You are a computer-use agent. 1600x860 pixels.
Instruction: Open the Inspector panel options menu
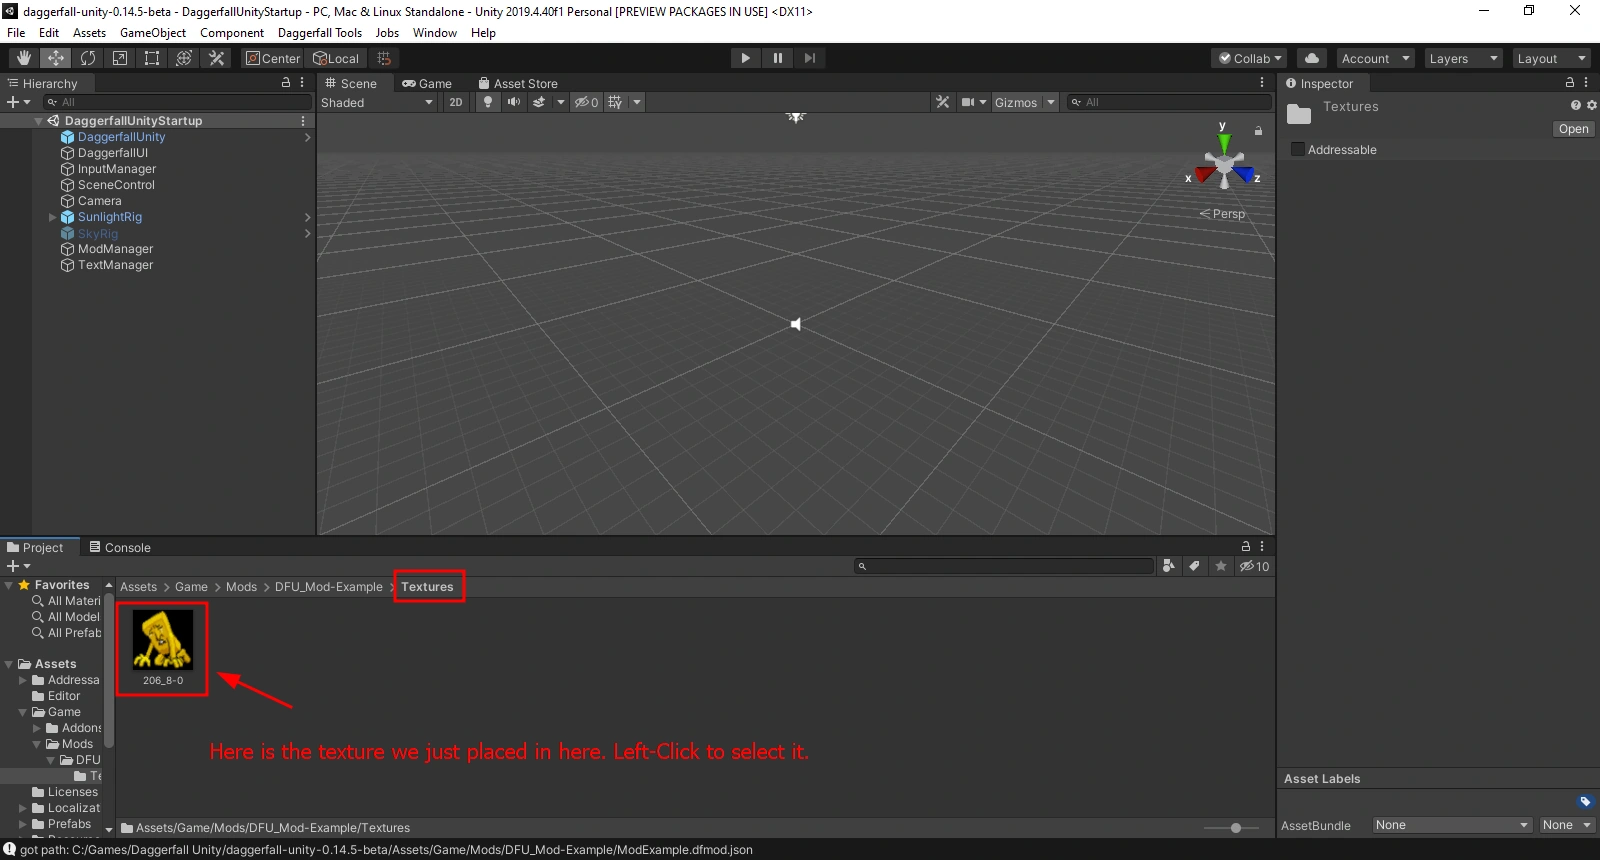coord(1586,83)
